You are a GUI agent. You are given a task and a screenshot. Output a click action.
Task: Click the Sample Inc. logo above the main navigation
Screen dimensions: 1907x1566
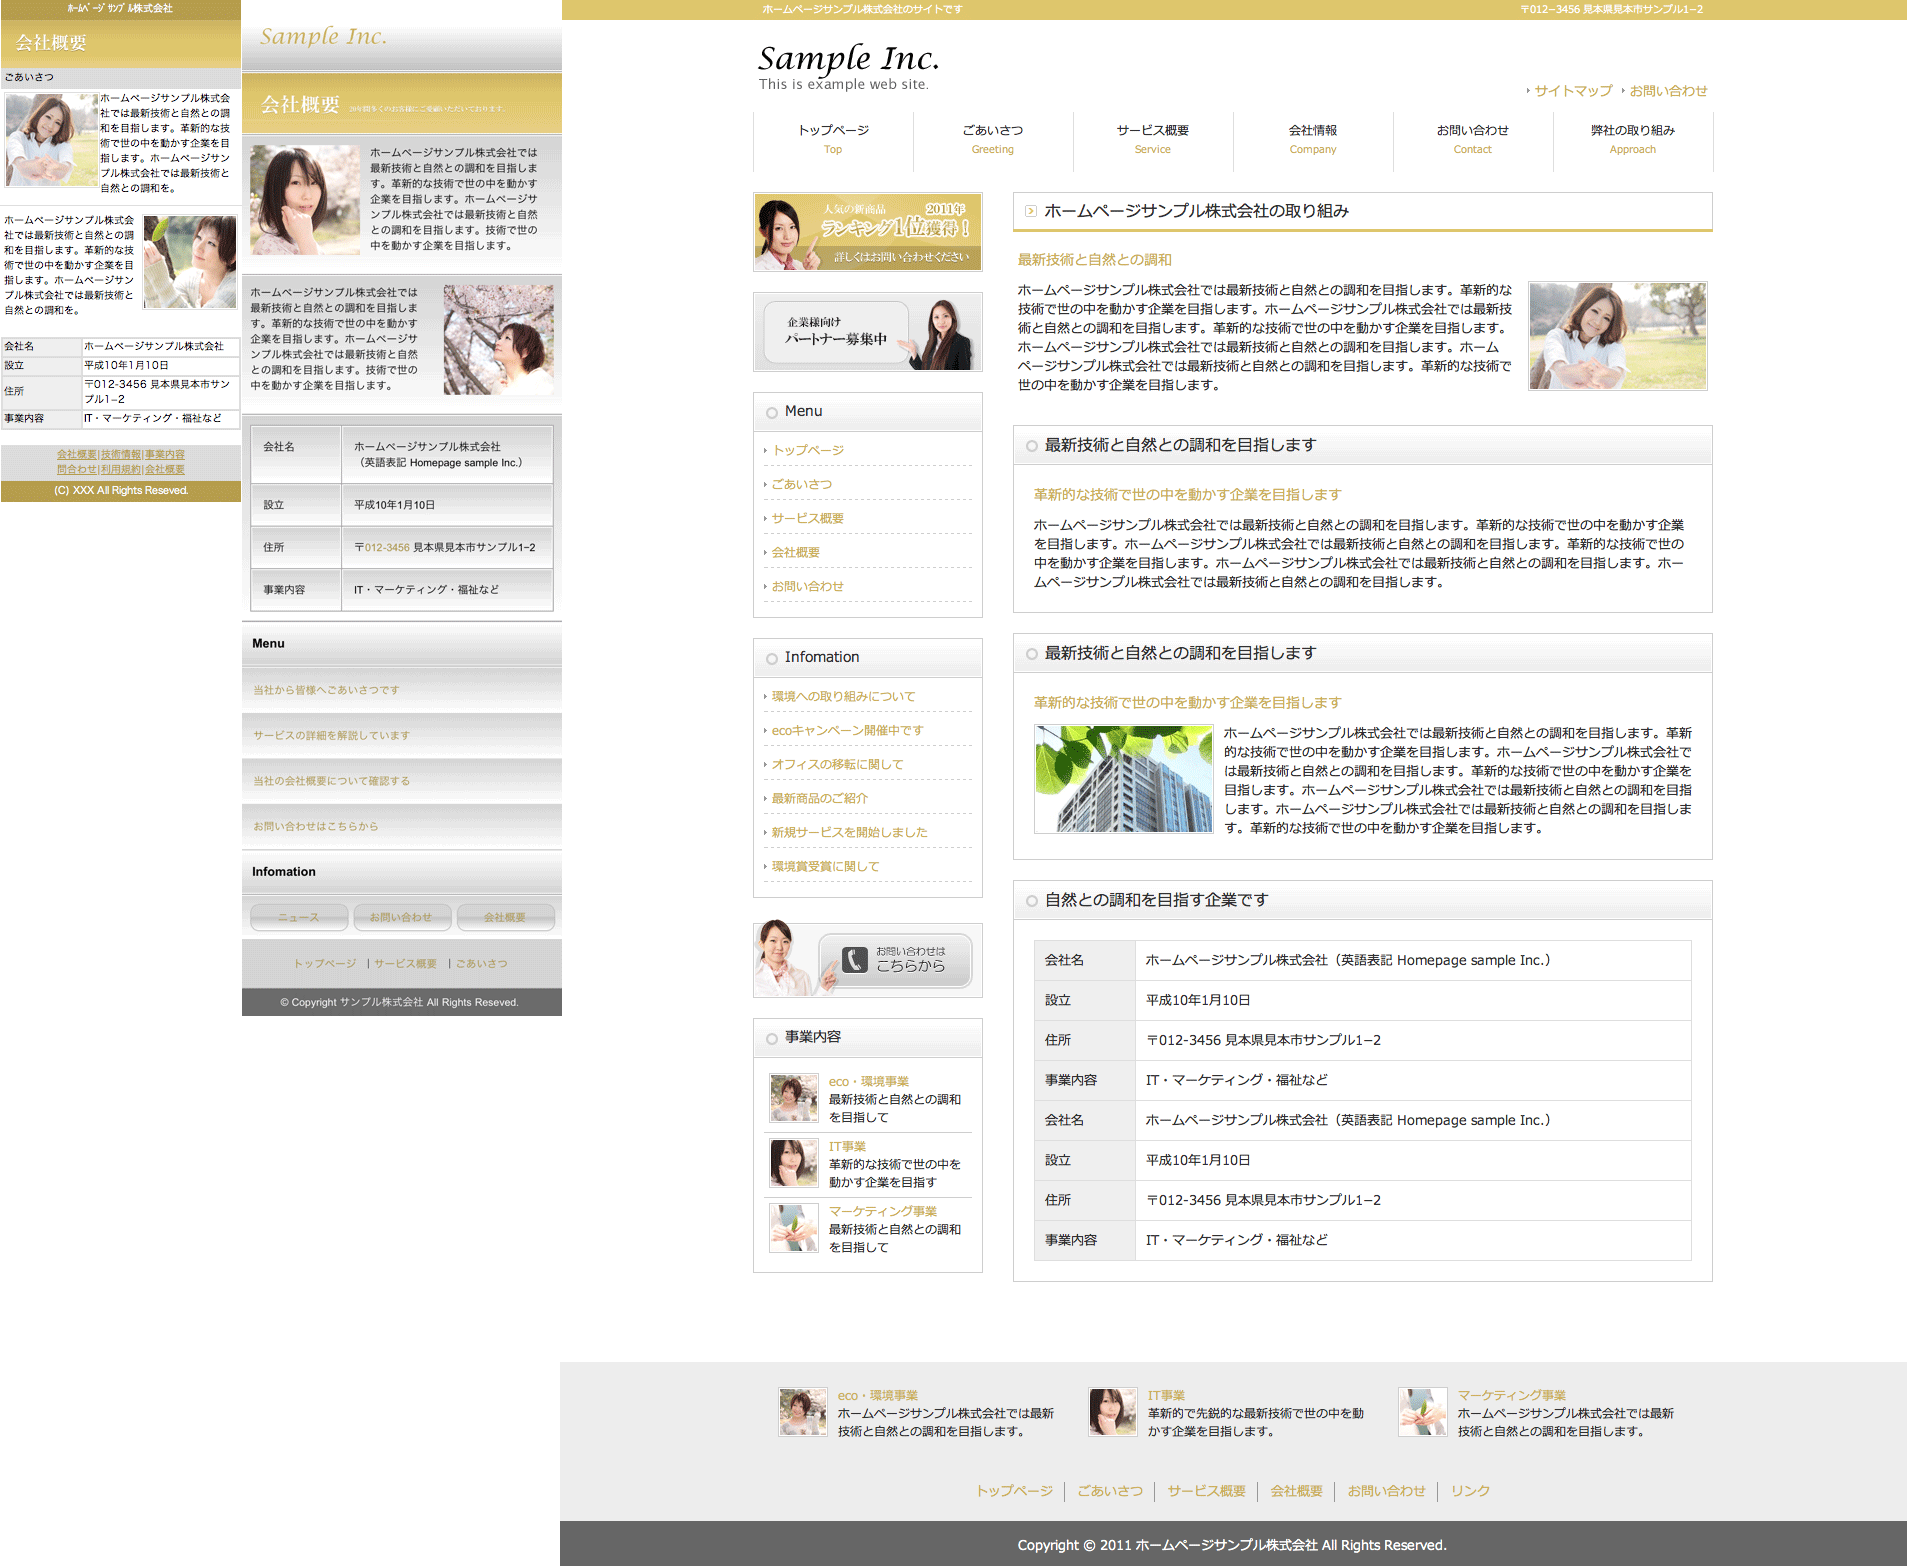(x=848, y=58)
